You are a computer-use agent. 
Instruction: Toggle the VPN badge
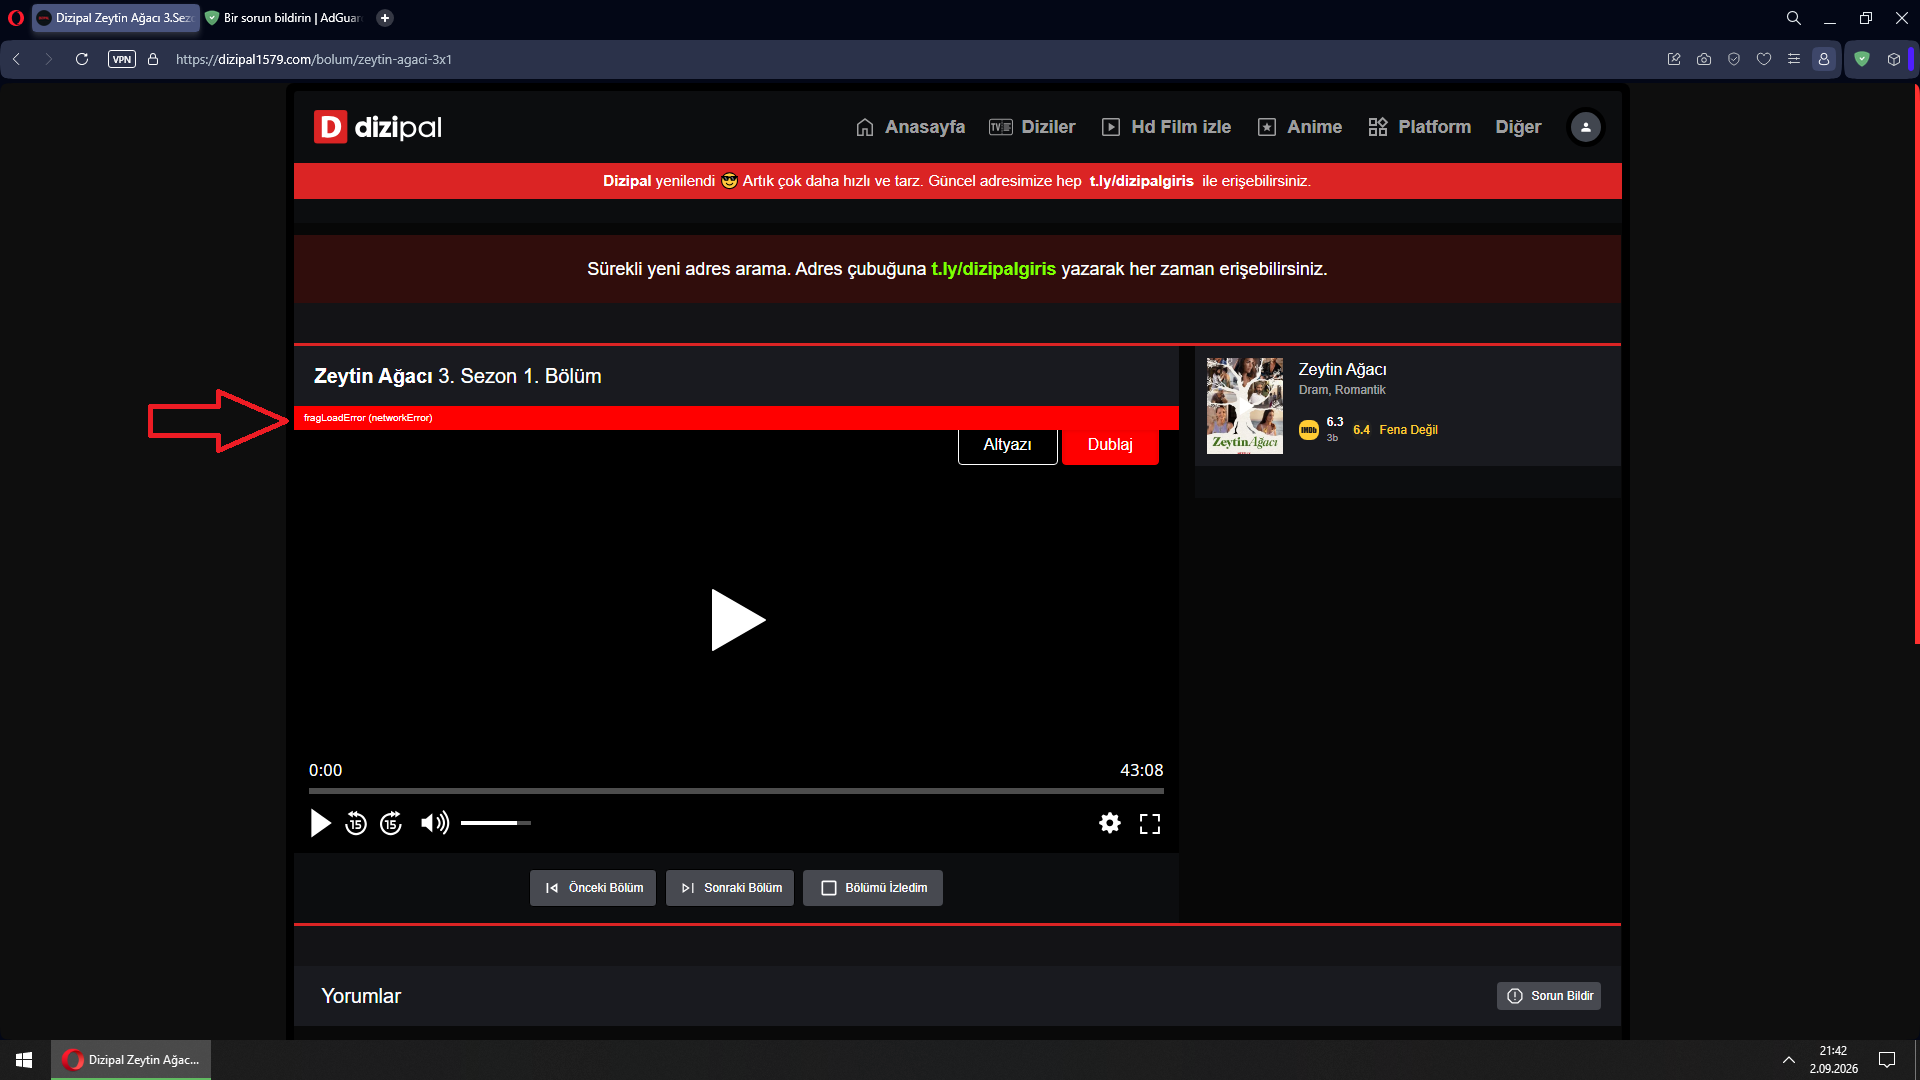point(122,59)
